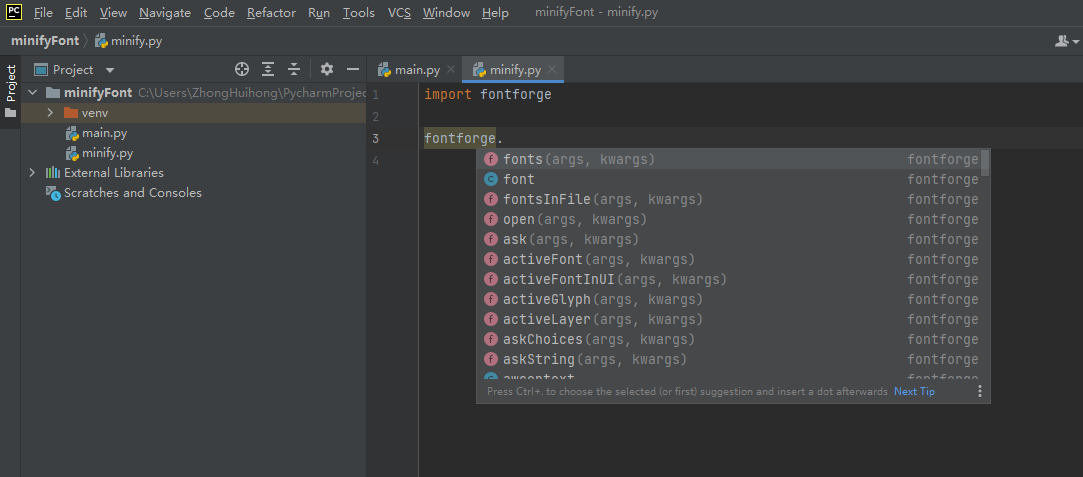Select activeLayer completion suggestion

pos(729,320)
